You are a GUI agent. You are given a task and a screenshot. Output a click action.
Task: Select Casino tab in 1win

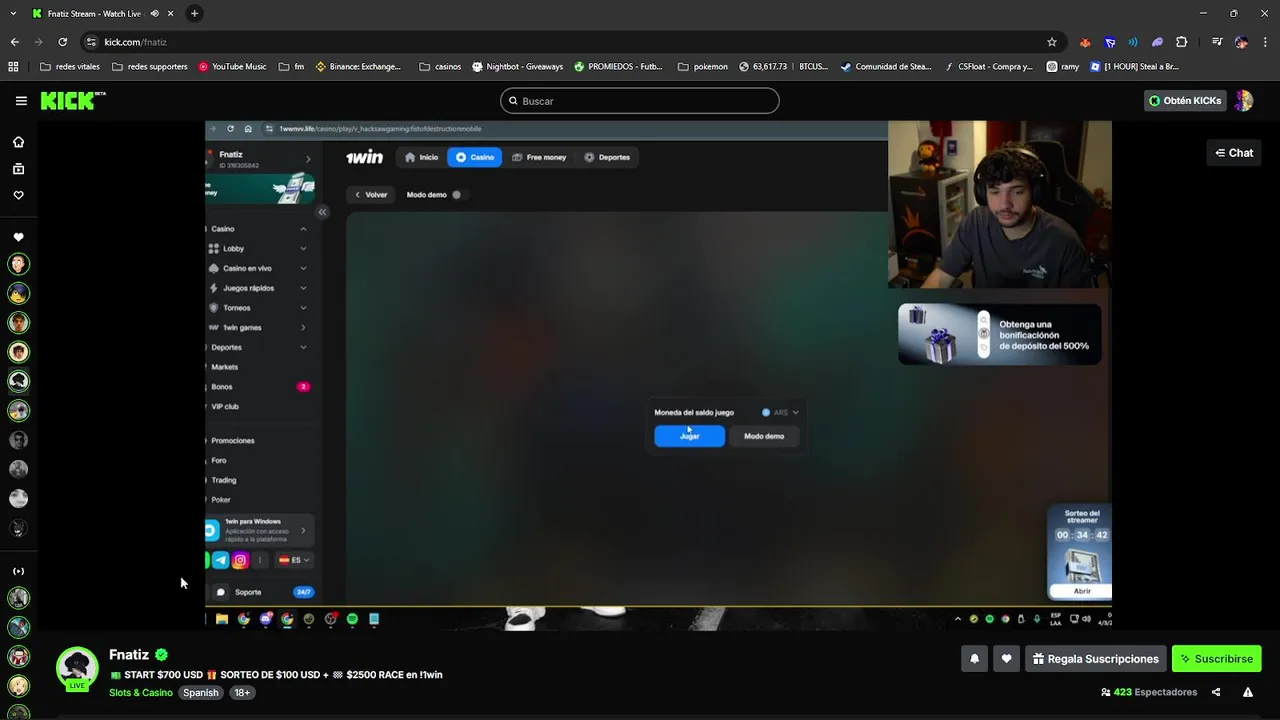[475, 157]
